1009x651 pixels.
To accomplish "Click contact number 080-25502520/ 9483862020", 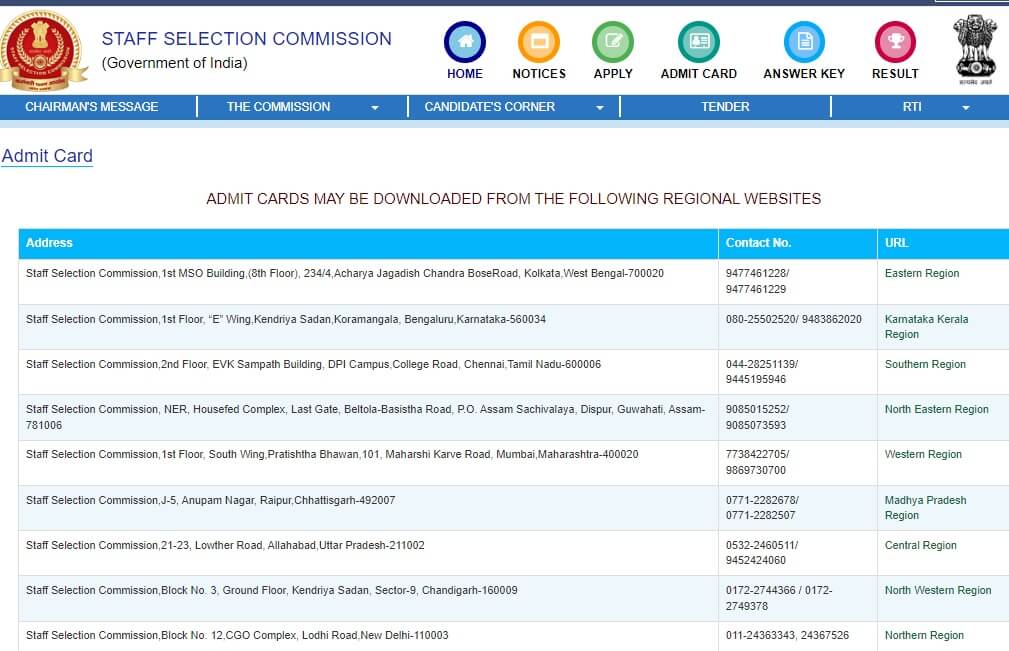I will tap(793, 319).
